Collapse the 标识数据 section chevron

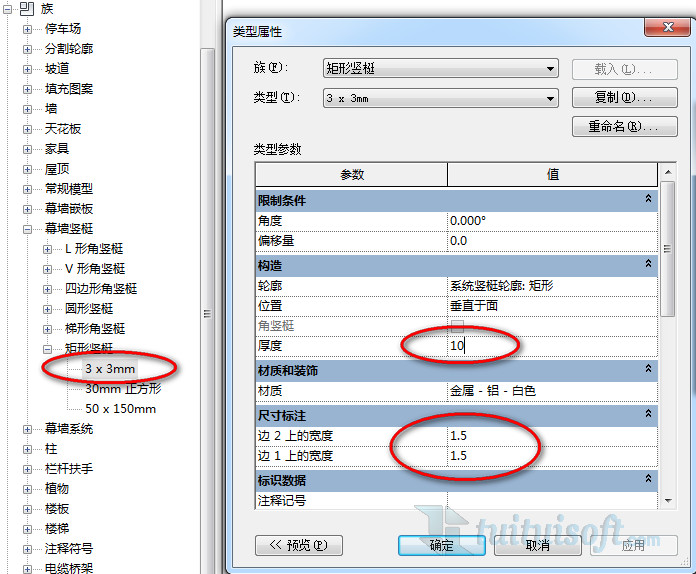point(648,480)
